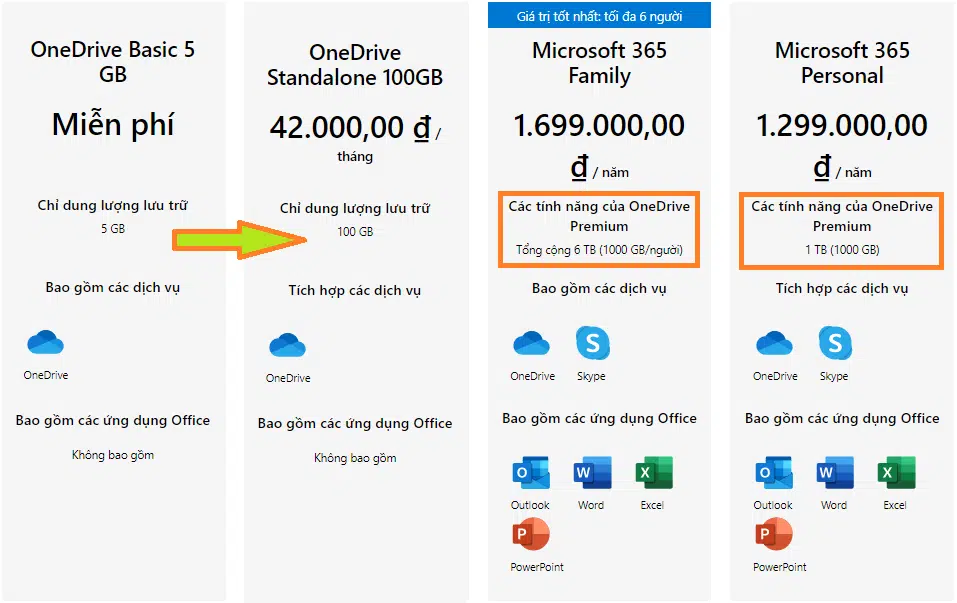The image size is (957, 603).
Task: Click the Excel icon in Family column
Action: pos(652,472)
